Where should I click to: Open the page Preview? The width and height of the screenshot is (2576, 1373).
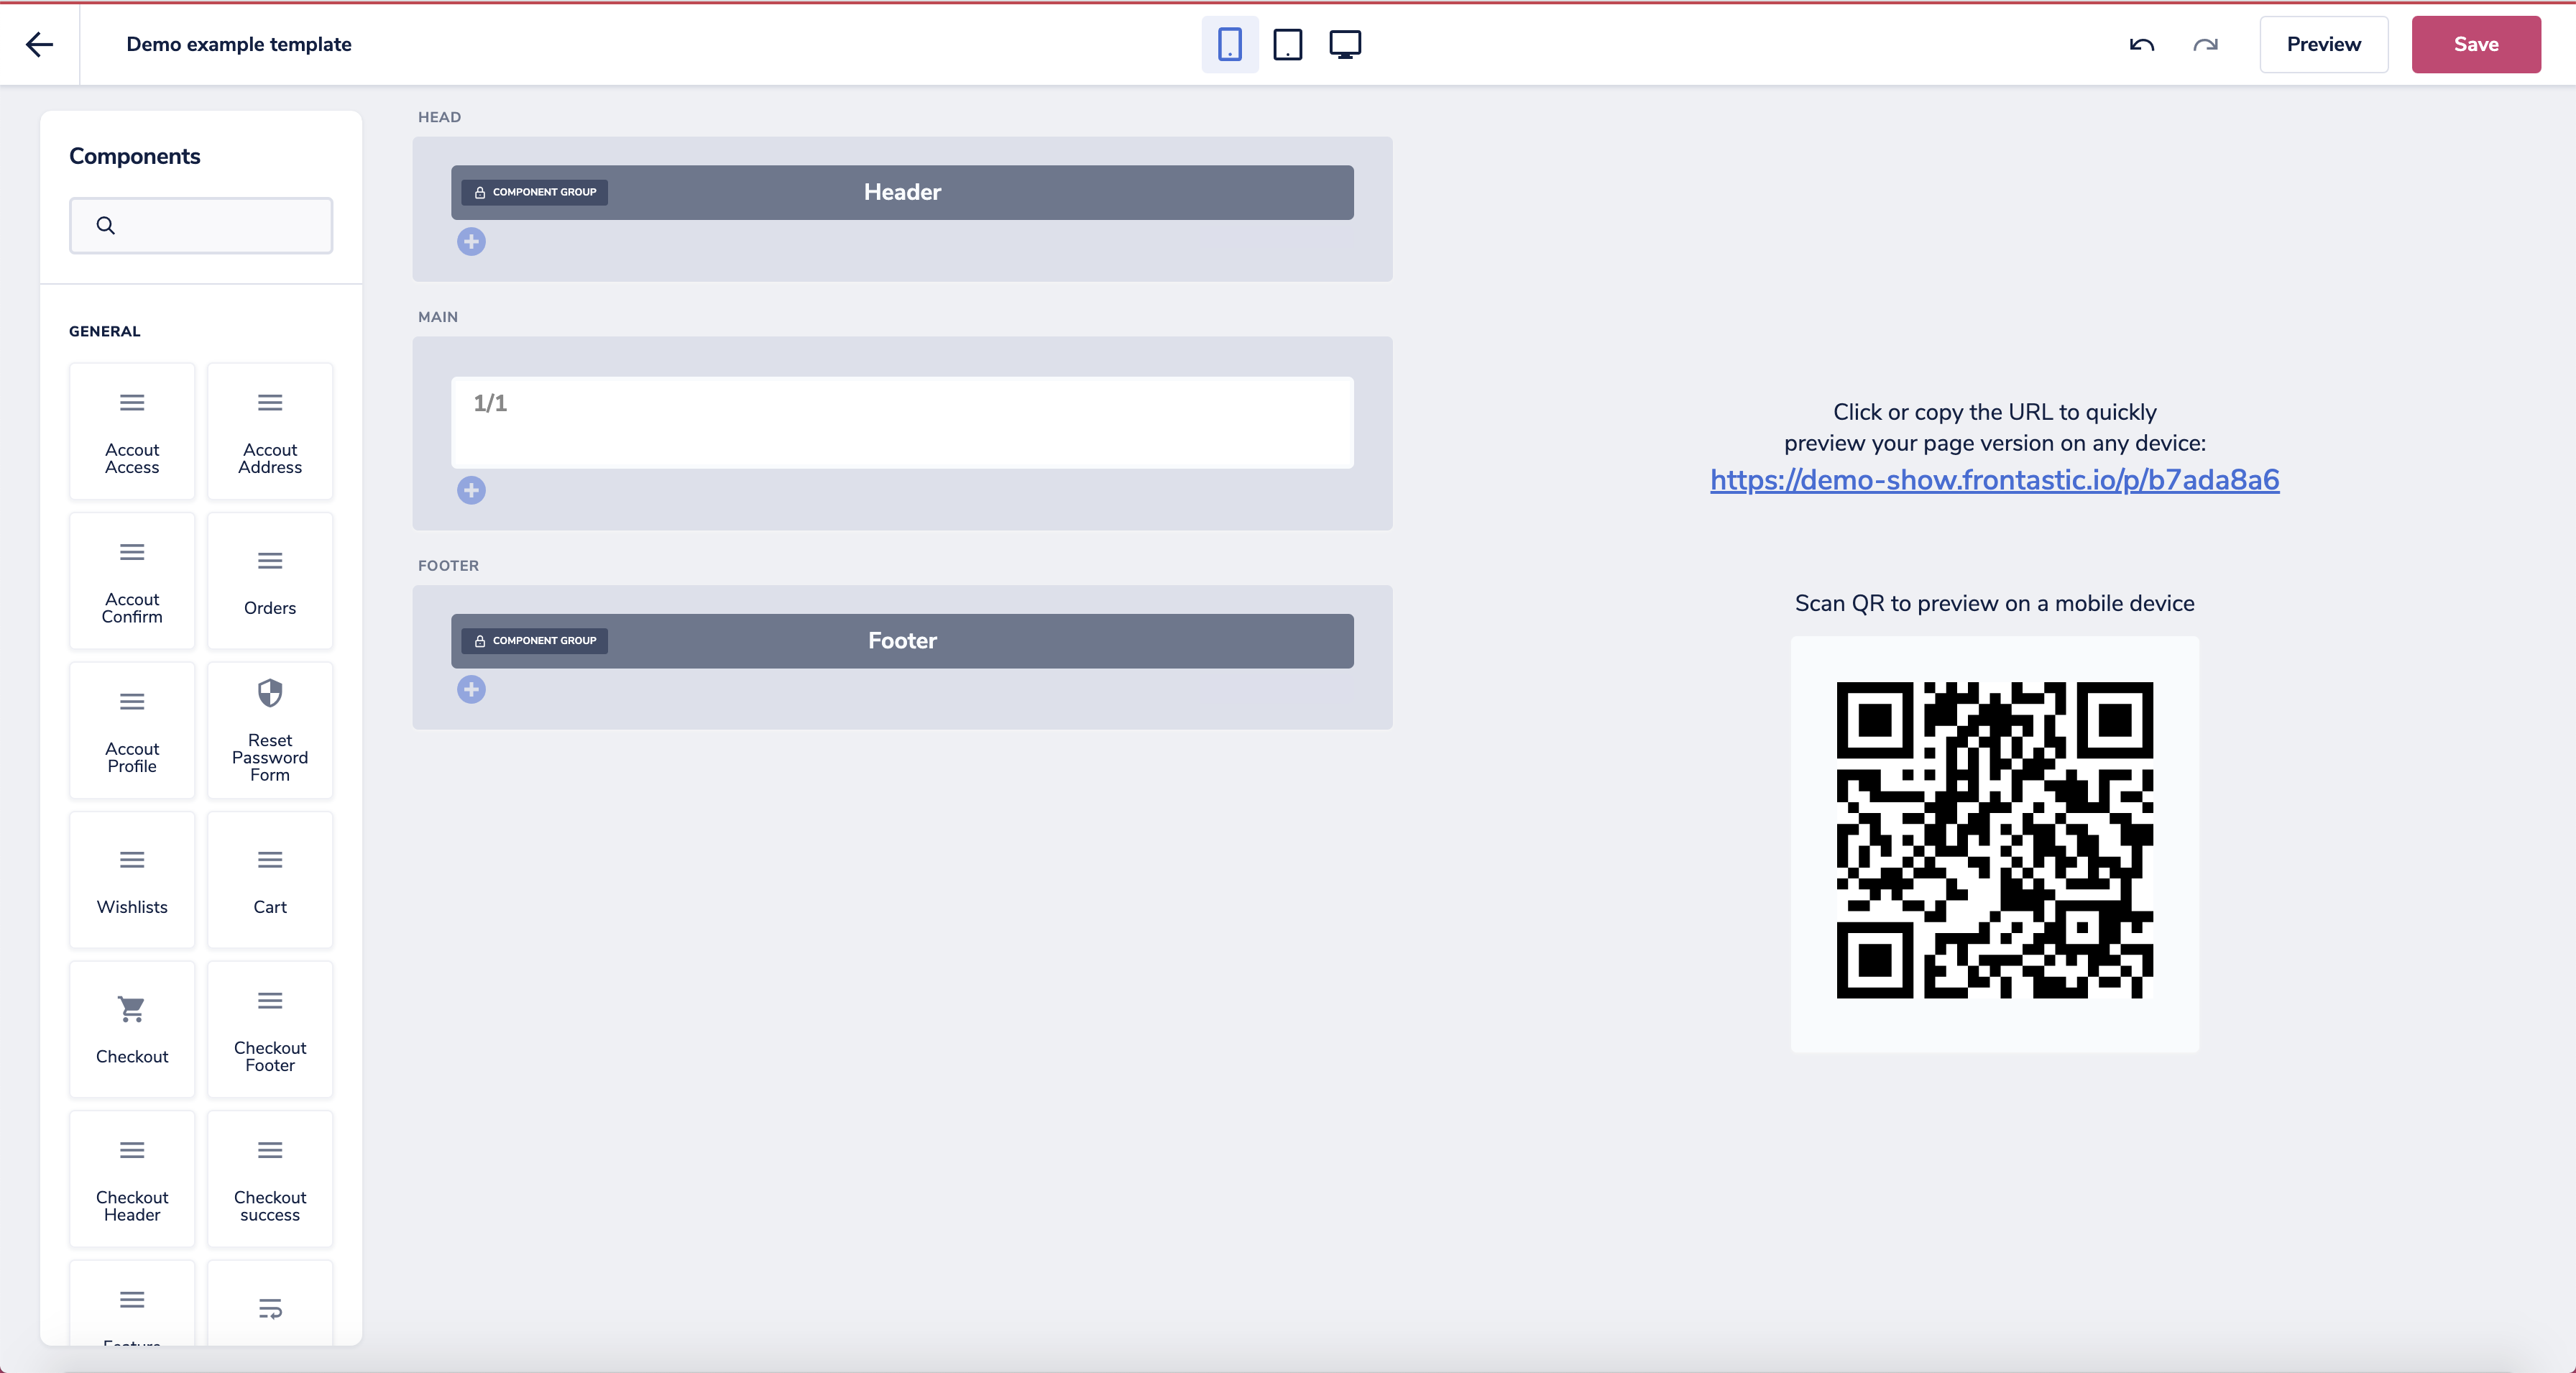click(2323, 44)
